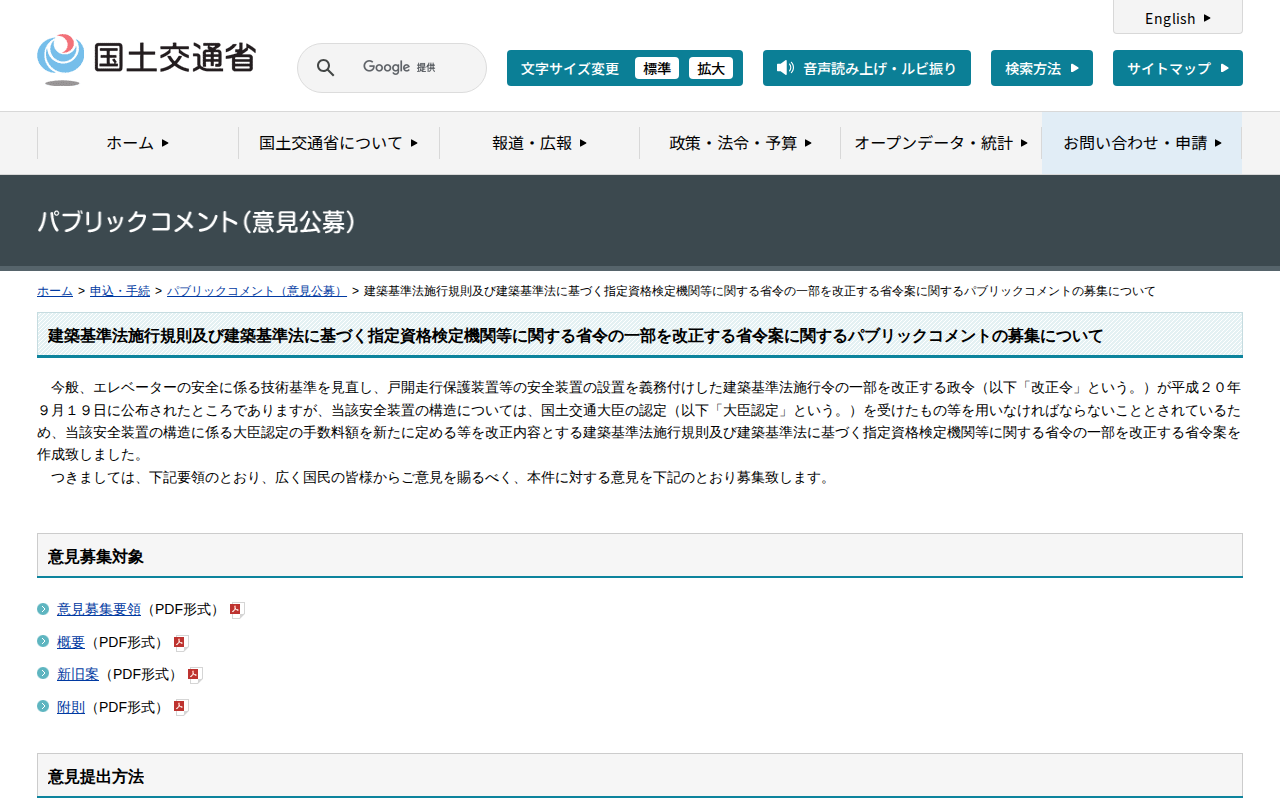The width and height of the screenshot is (1280, 800).
Task: Expand the オープンデータ・統計 menu
Action: 940,143
